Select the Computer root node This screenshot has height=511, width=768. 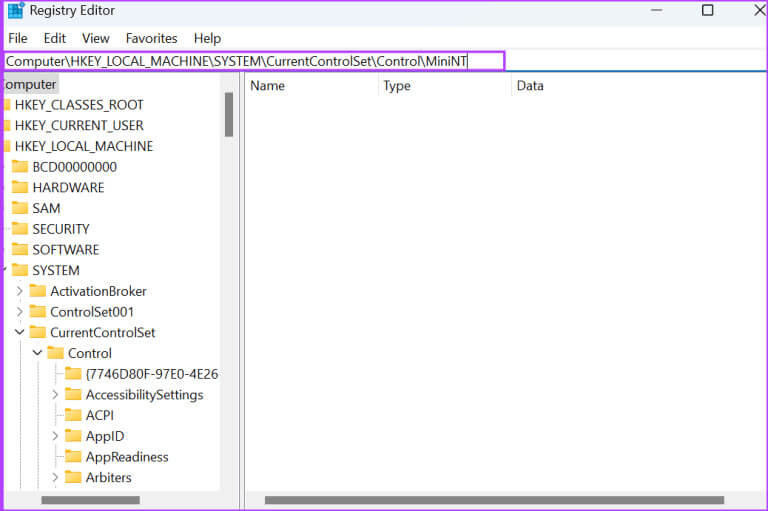tap(29, 84)
